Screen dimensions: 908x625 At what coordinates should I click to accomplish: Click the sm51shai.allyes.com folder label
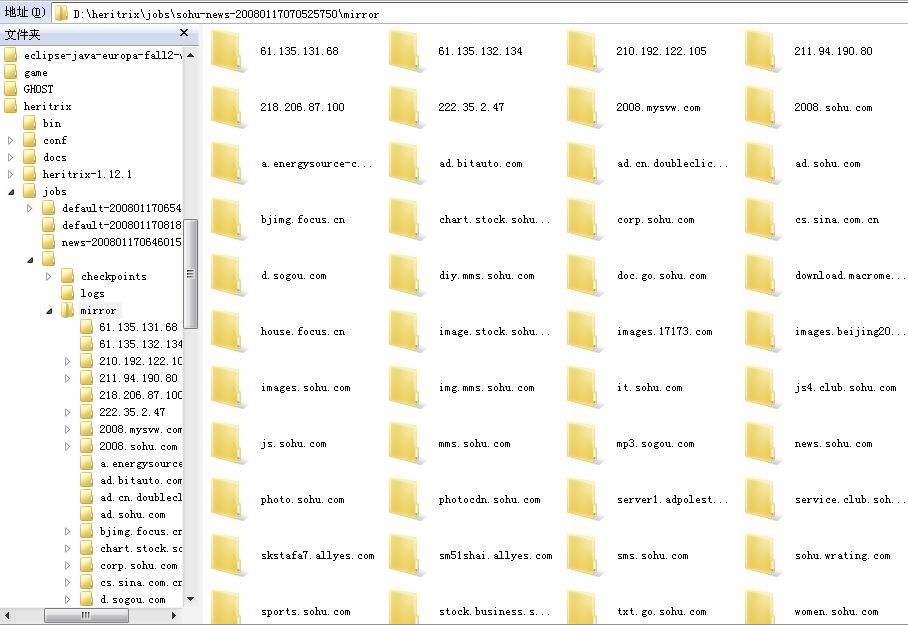495,555
